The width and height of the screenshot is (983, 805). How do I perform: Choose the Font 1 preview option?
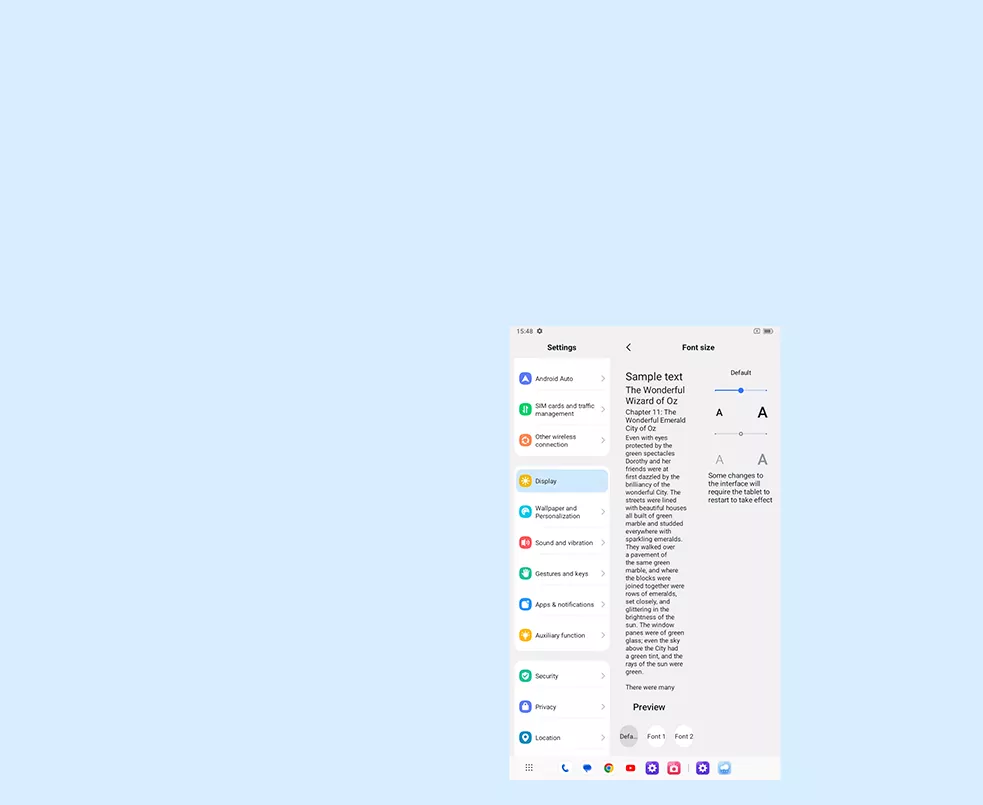coord(656,736)
